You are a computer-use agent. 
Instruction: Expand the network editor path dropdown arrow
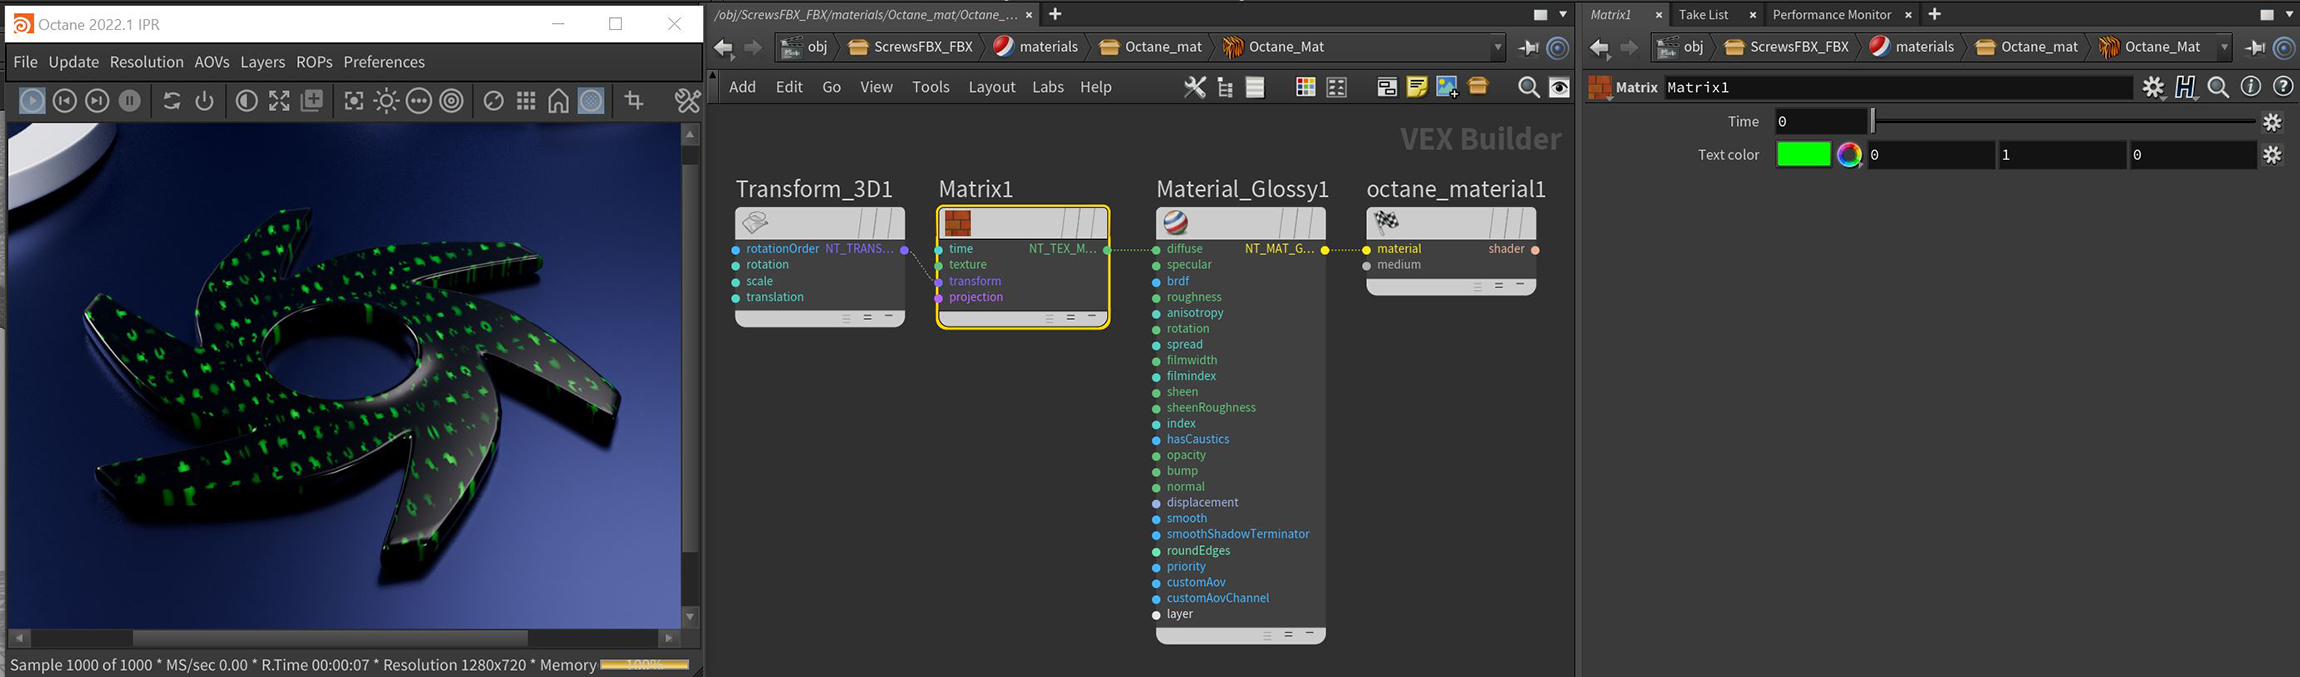click(1497, 47)
